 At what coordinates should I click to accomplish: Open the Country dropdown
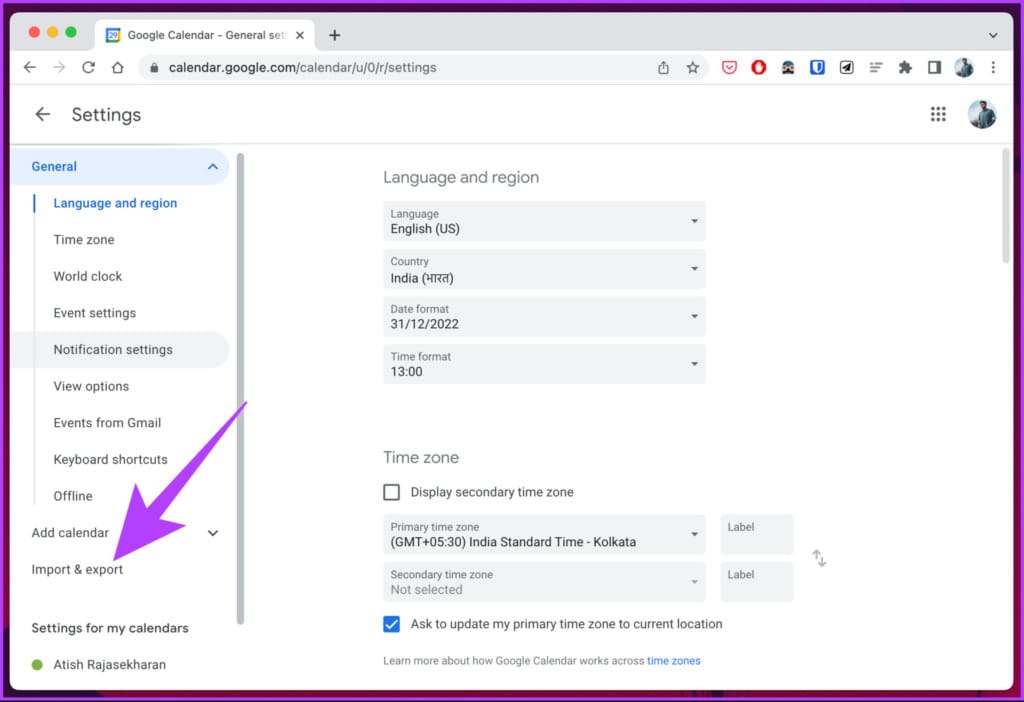pos(544,269)
